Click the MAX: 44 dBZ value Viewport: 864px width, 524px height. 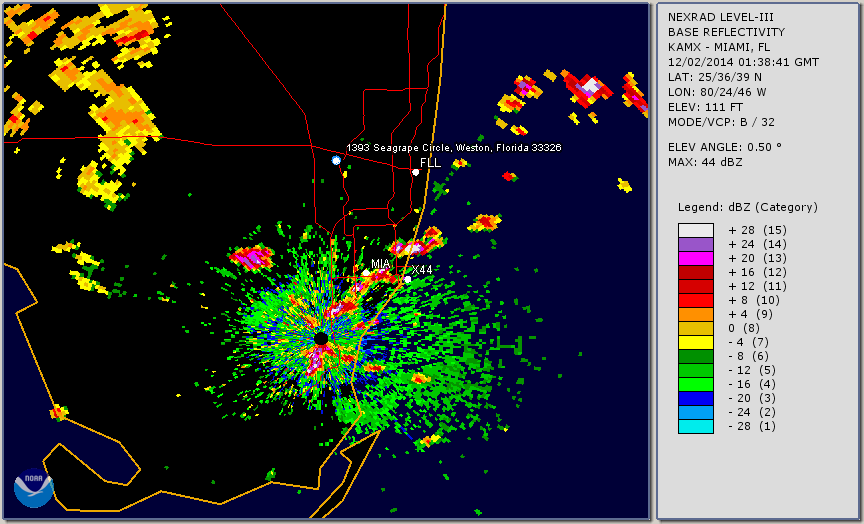tap(705, 162)
